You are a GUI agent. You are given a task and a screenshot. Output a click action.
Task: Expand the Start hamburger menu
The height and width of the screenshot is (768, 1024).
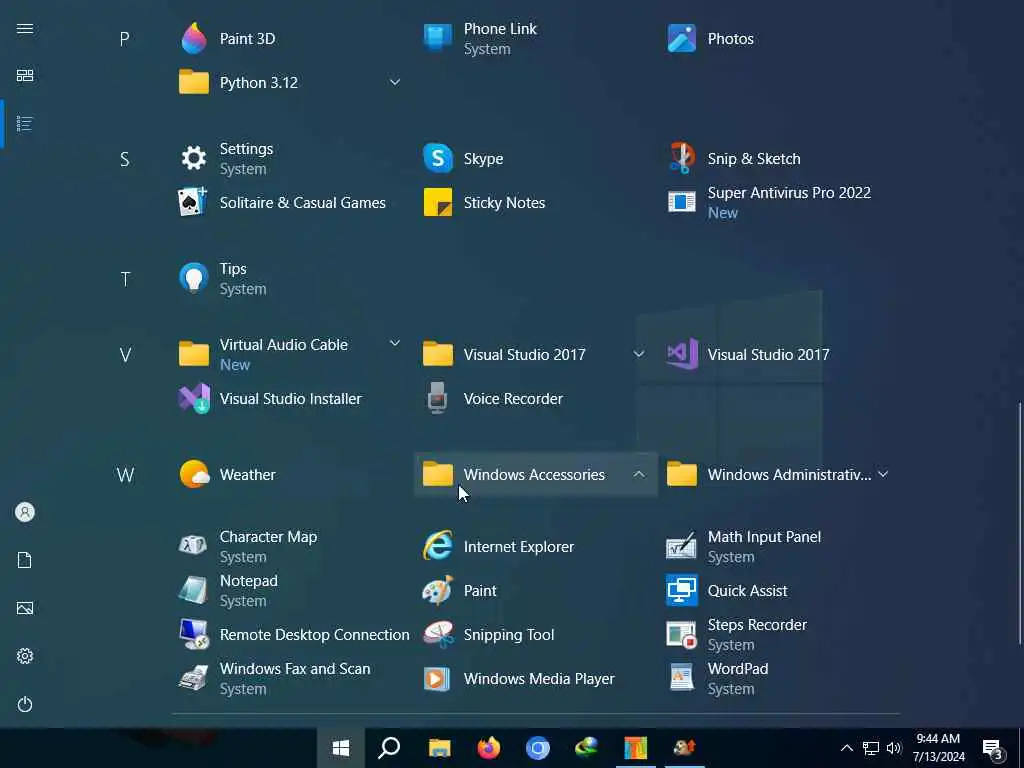tap(25, 28)
